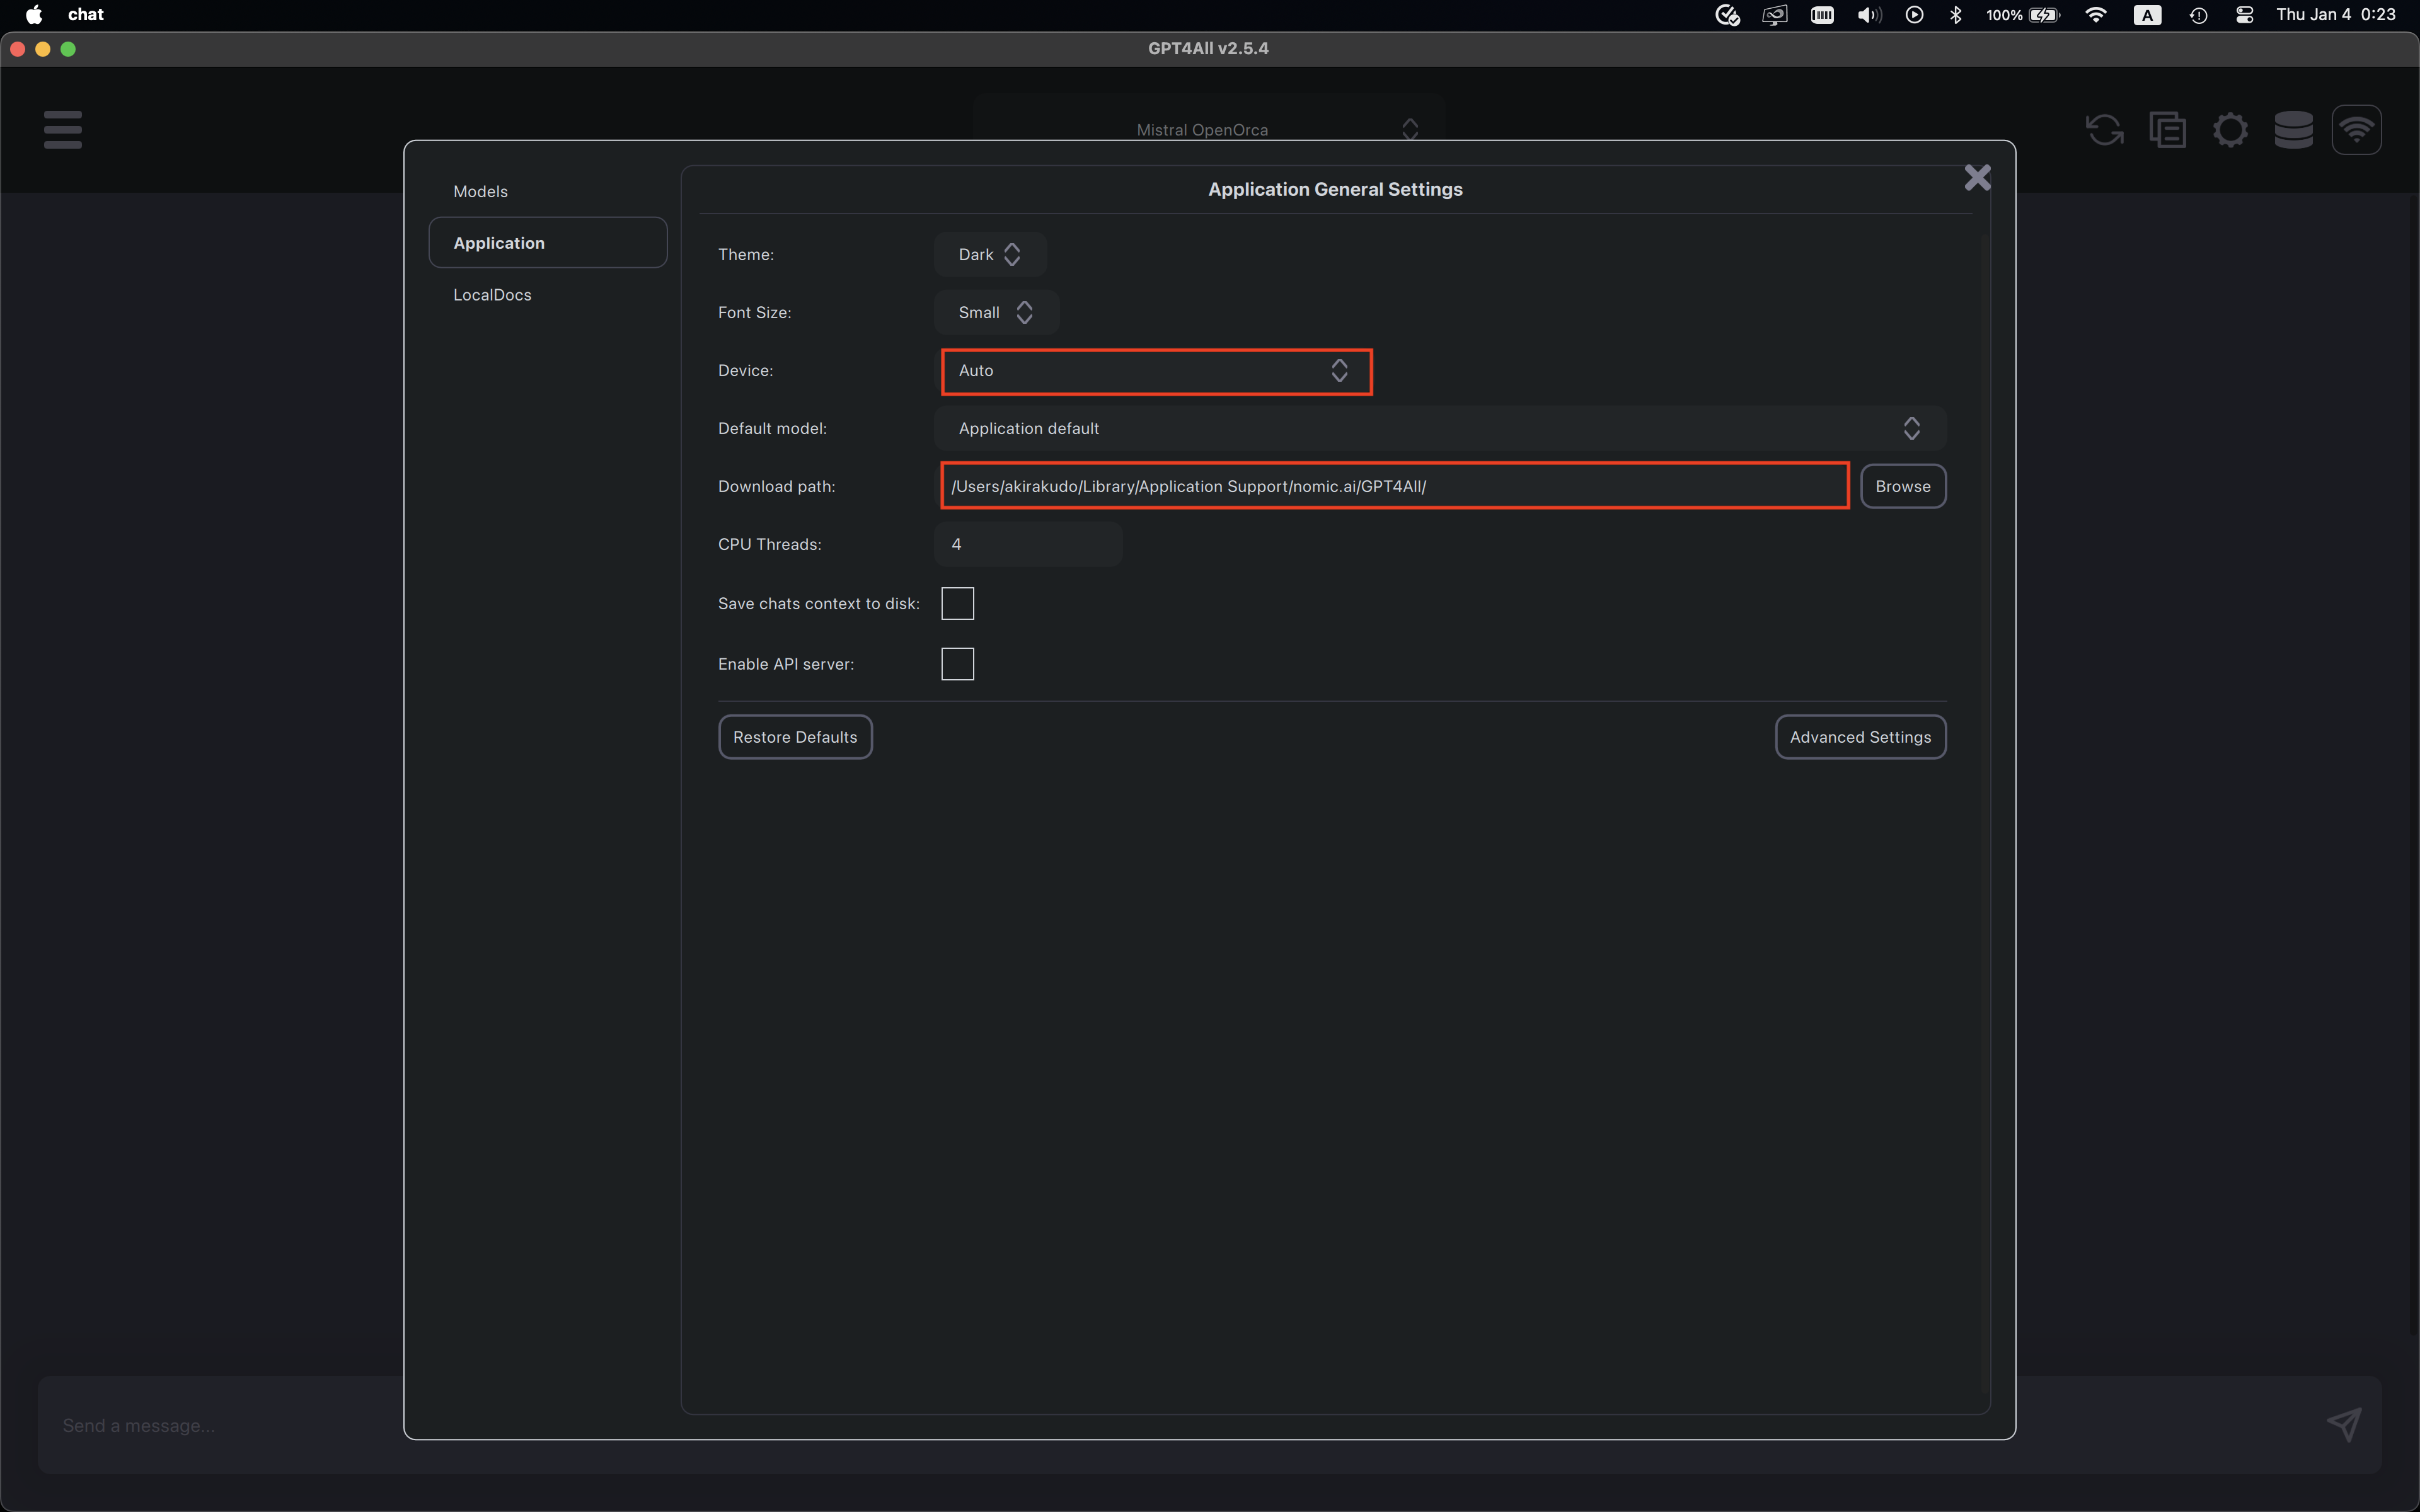This screenshot has height=1512, width=2420.
Task: Click Restore Defaults button
Action: (795, 737)
